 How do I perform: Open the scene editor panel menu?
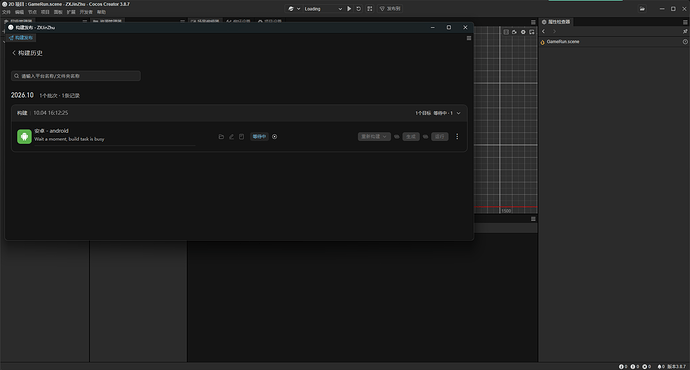(x=533, y=22)
